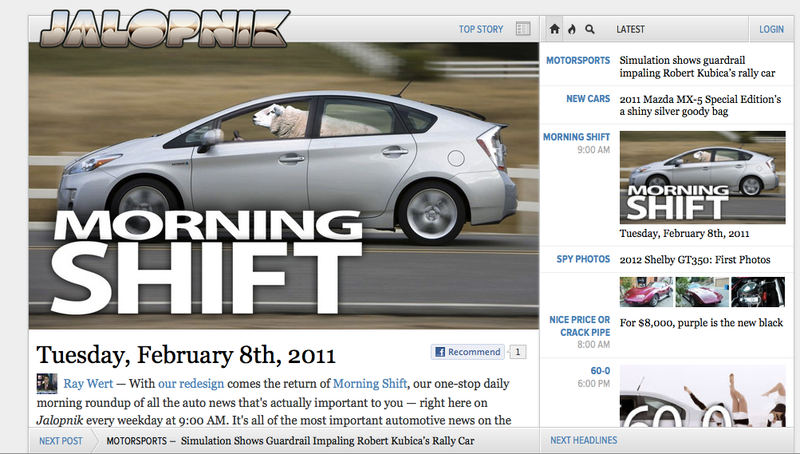The image size is (800, 454).
Task: Open the Morning Shift category in sidebar
Action: coord(577,137)
